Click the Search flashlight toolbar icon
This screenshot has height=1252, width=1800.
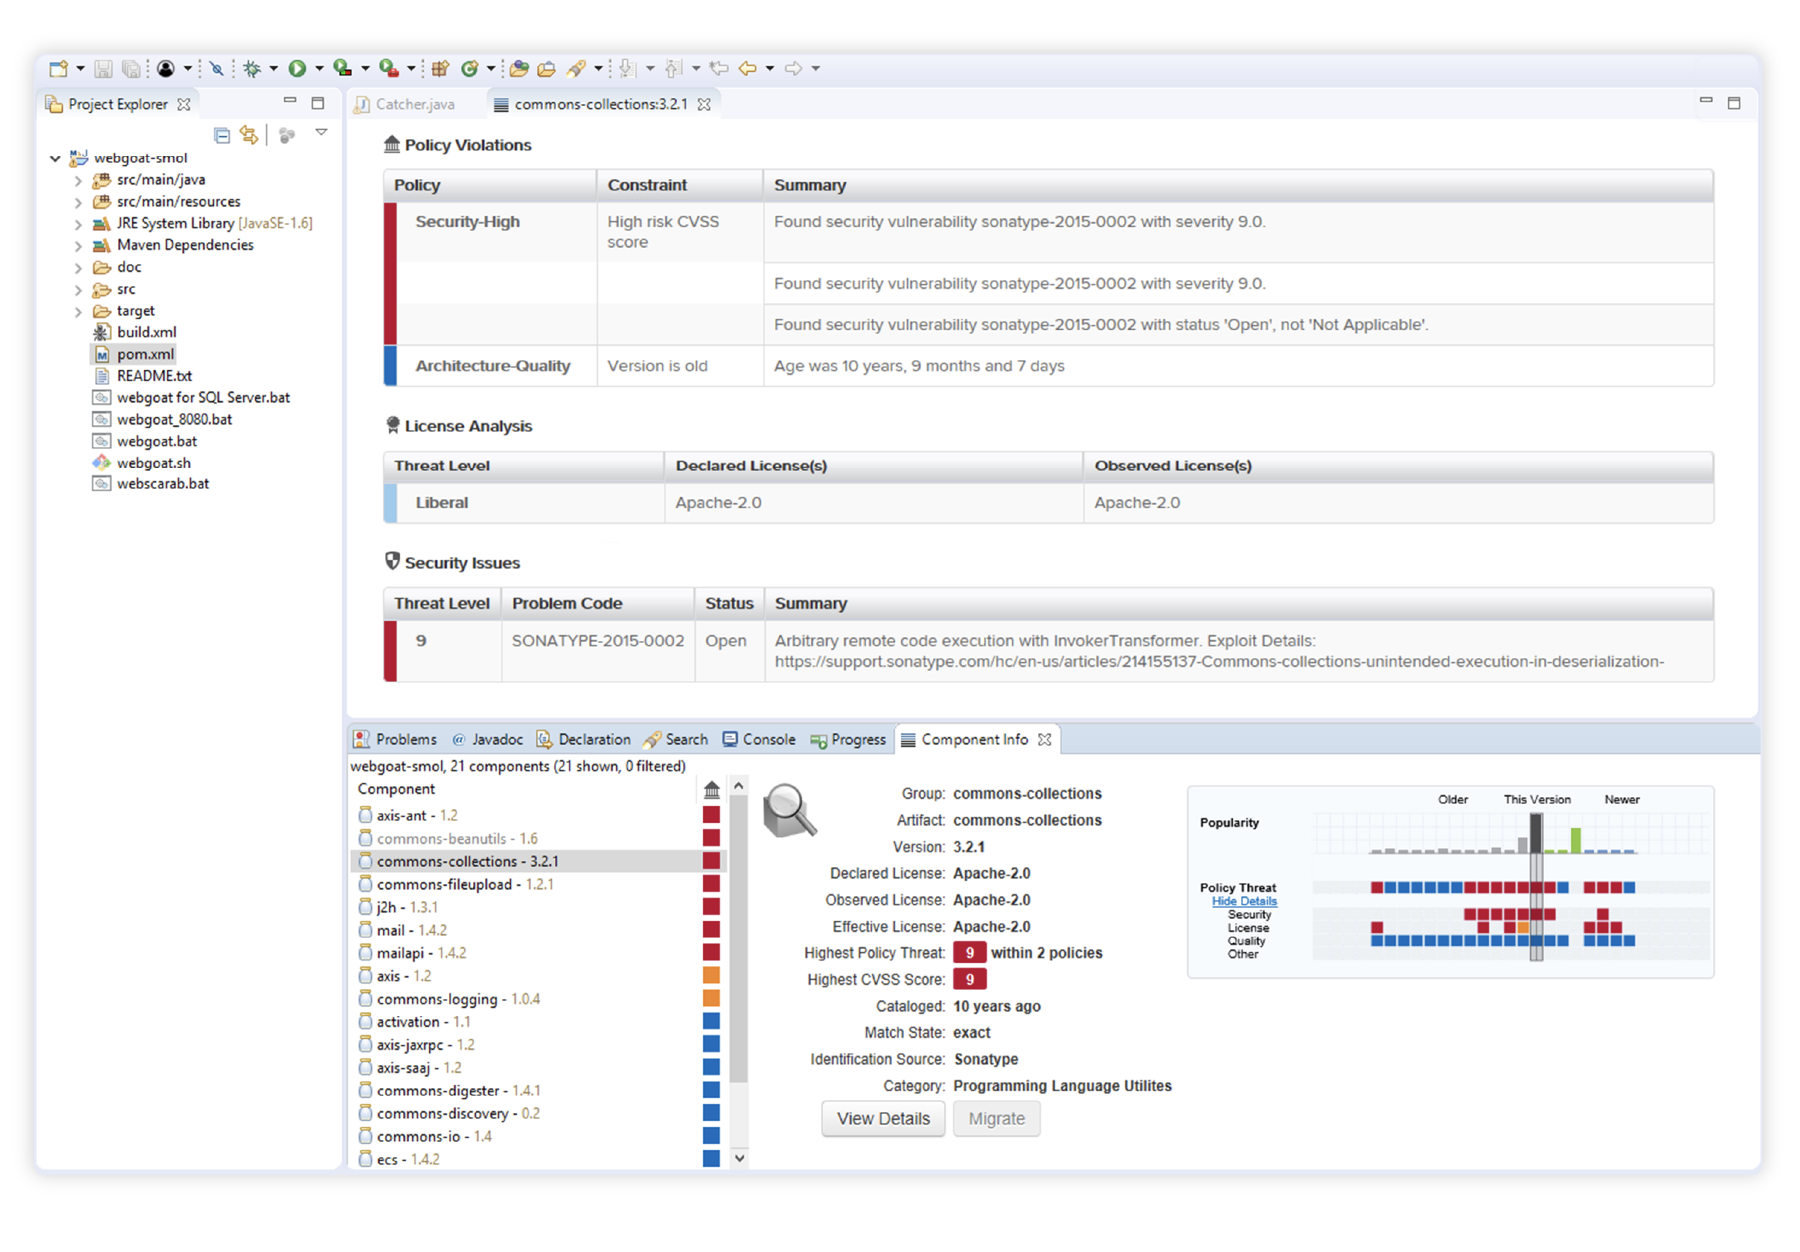[574, 67]
